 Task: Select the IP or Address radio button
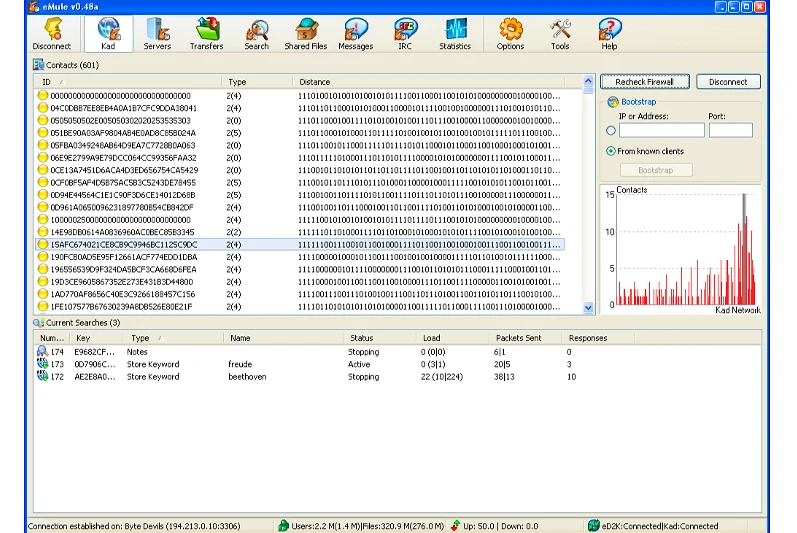point(611,130)
